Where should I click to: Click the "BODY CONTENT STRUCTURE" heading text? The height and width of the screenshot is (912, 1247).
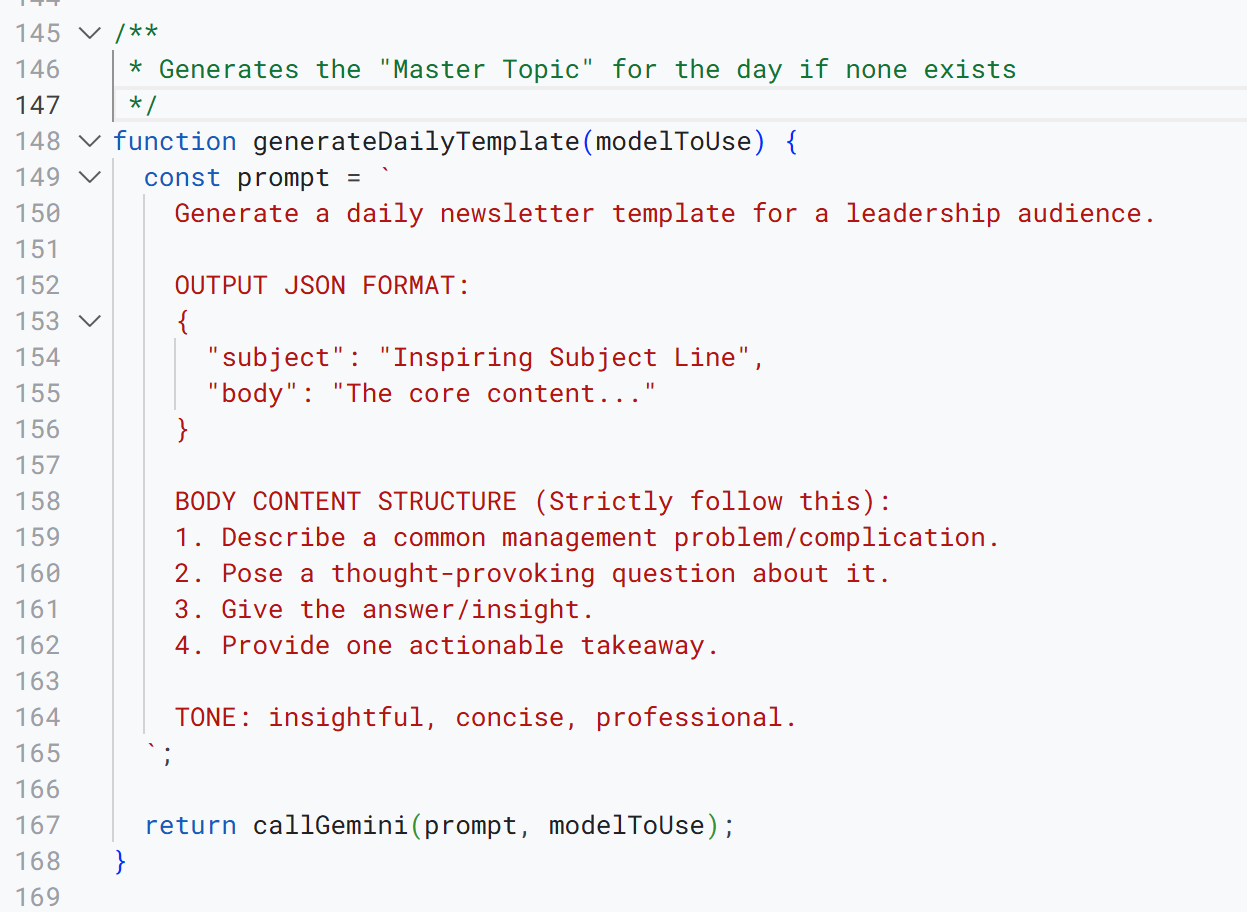pos(346,501)
